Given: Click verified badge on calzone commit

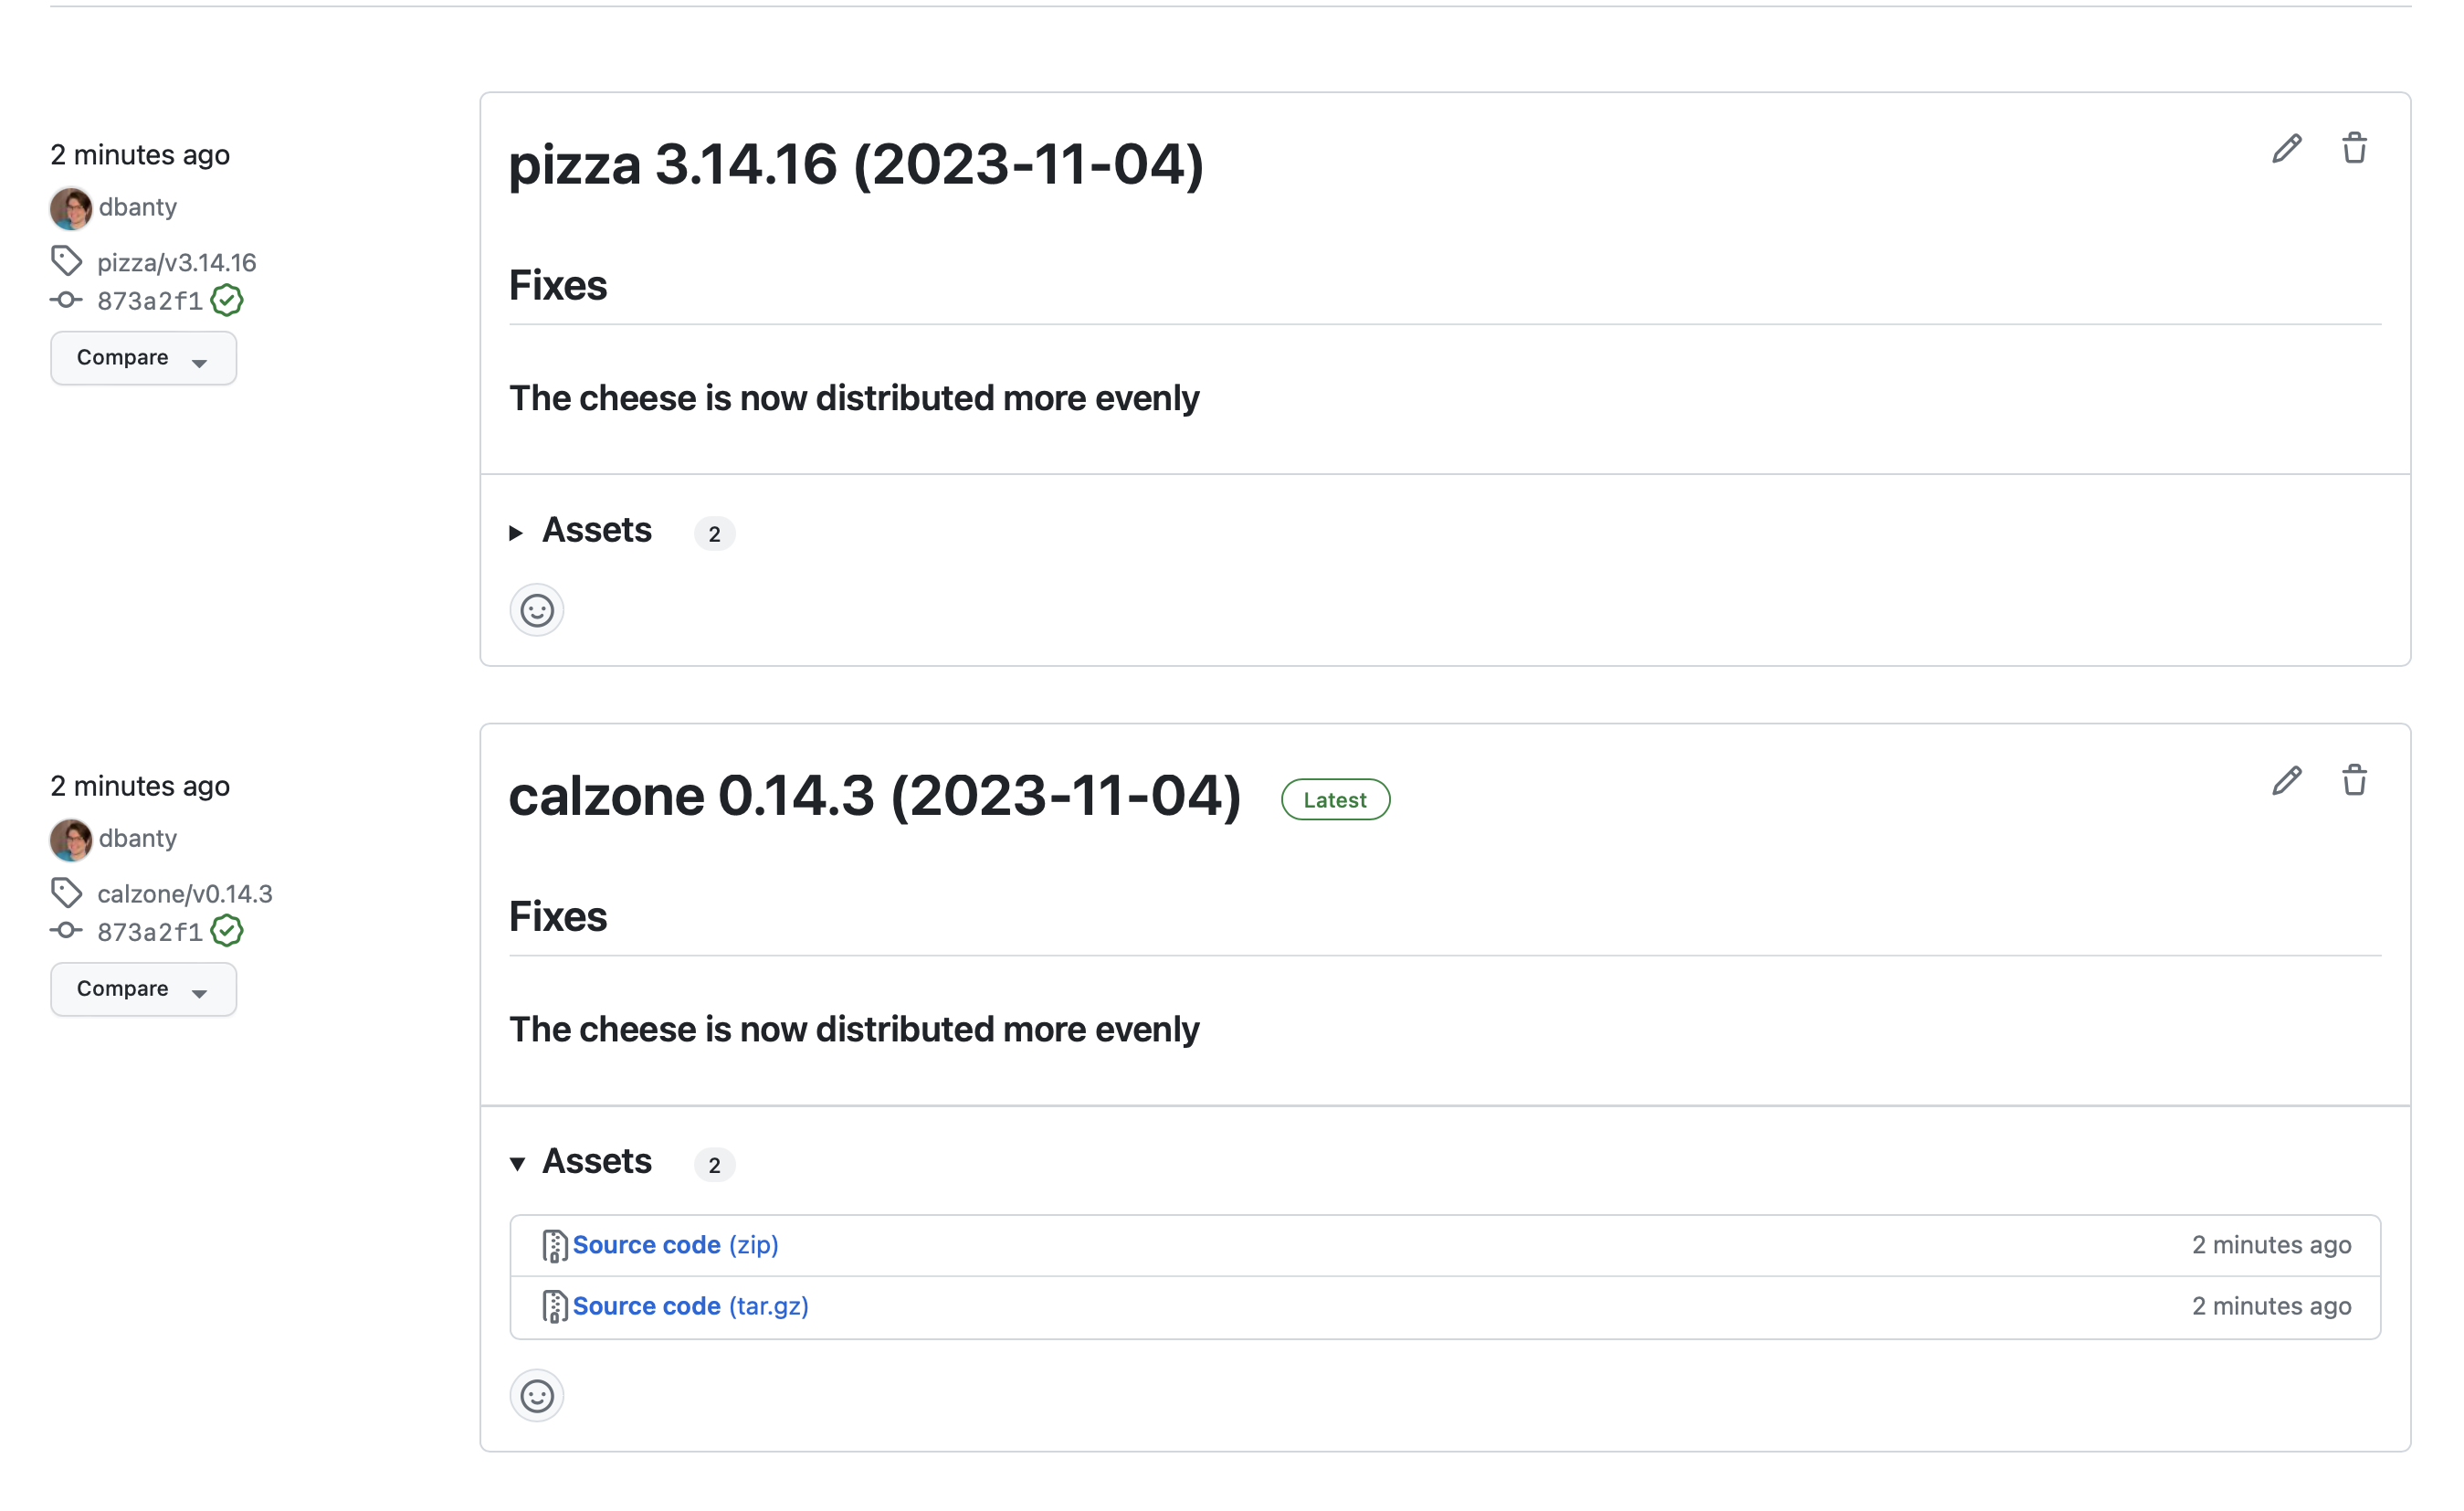Looking at the screenshot, I should pos(227,931).
